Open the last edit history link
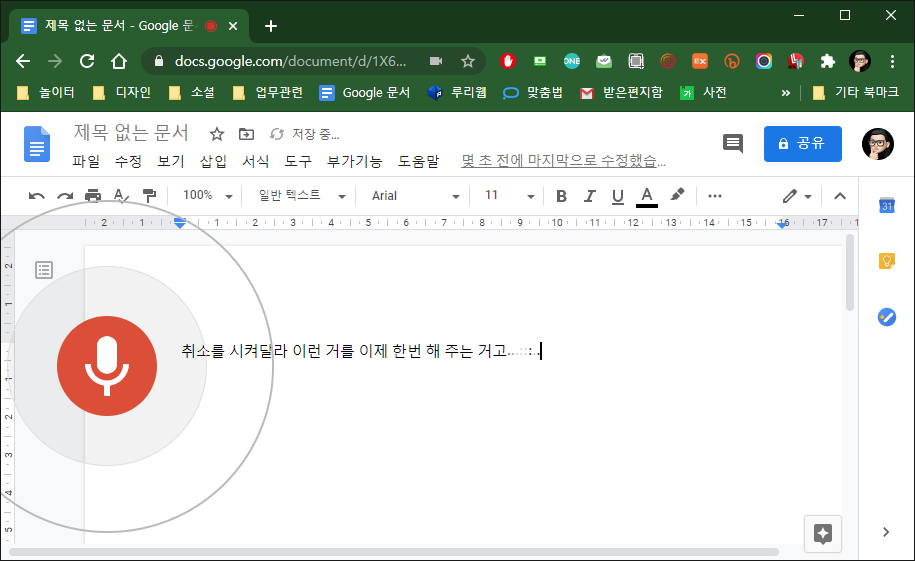Viewport: 915px width, 561px height. point(563,161)
